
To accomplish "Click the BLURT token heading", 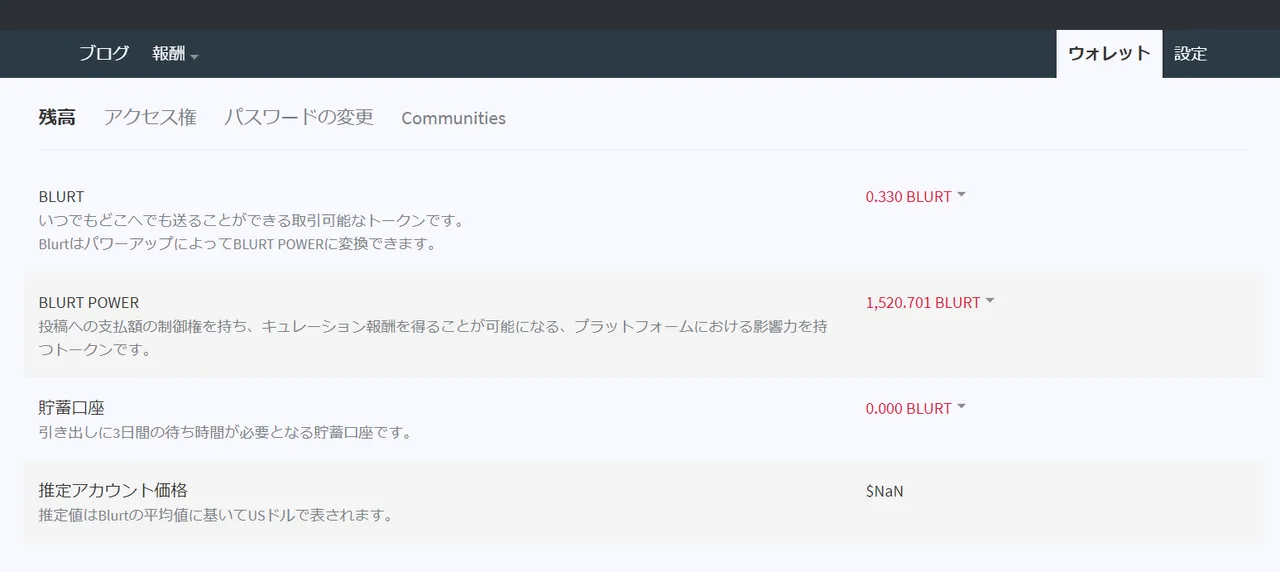I will coord(62,196).
